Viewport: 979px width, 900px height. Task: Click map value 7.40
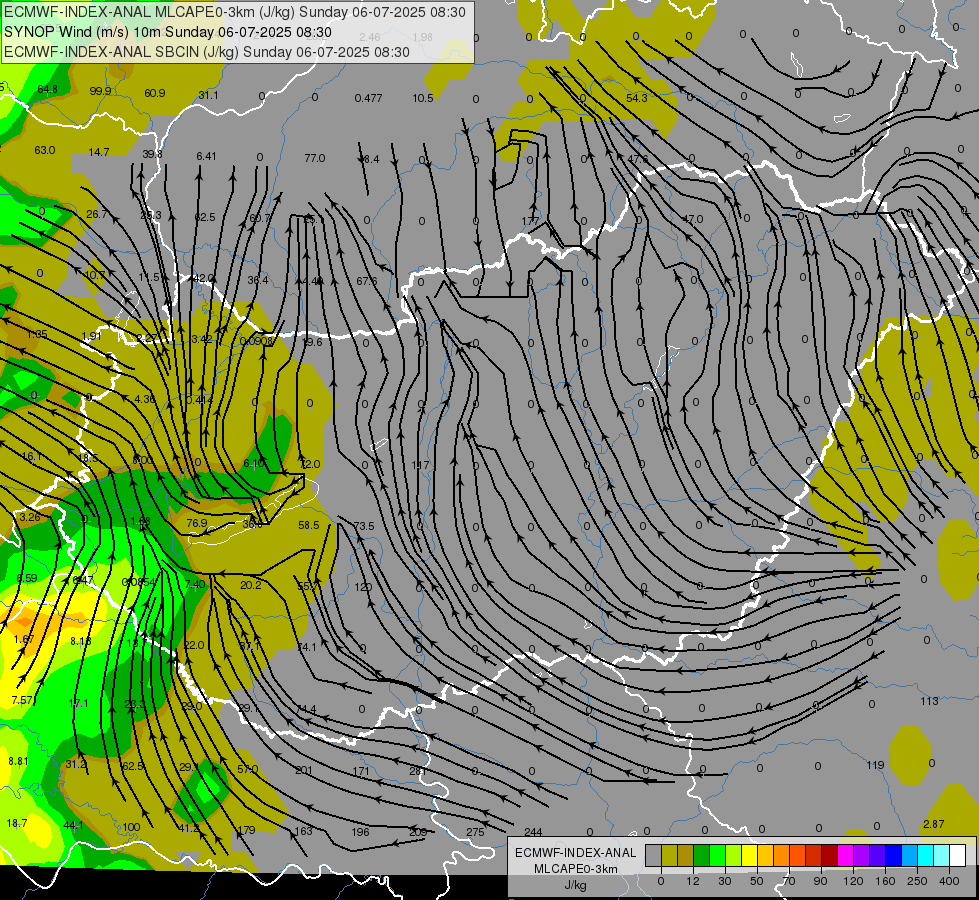point(195,584)
